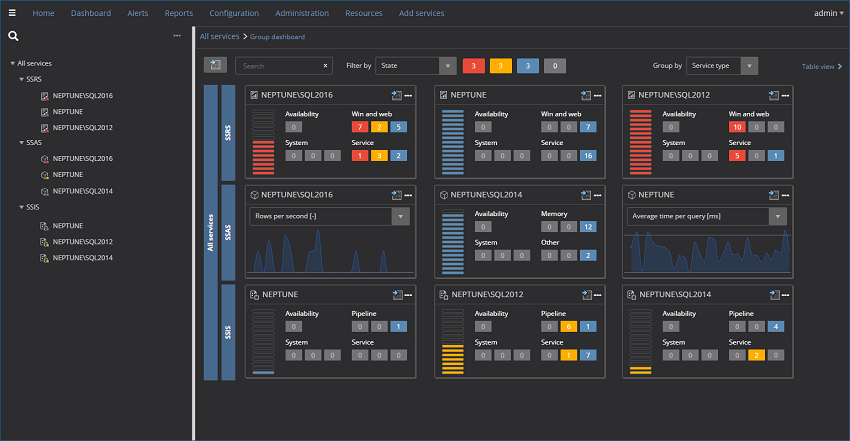Open the sidebar more options ellipsis
850x441 pixels.
tap(177, 36)
